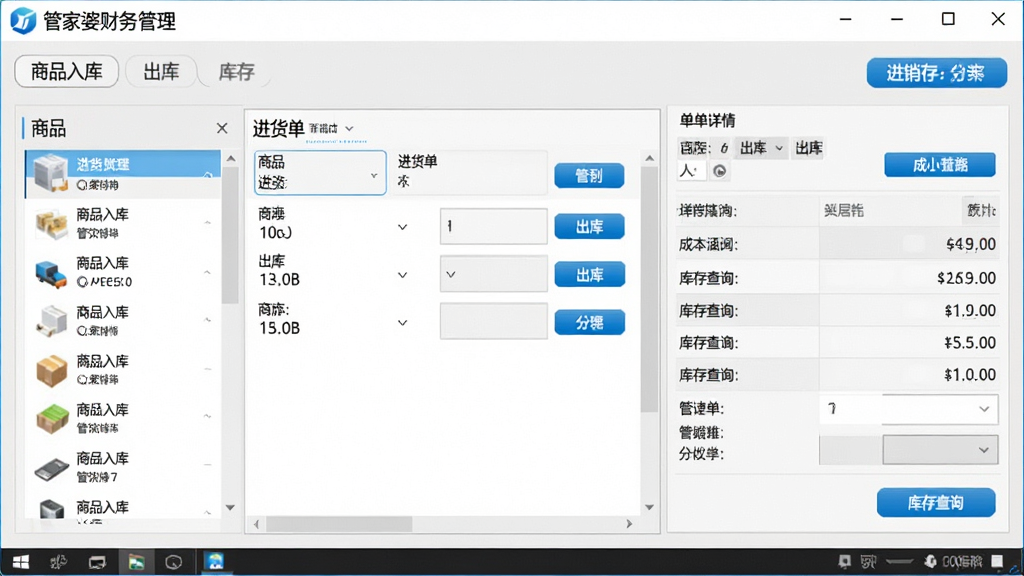Expand the 进货单 header dropdown arrow
This screenshot has width=1024, height=576.
coord(349,129)
